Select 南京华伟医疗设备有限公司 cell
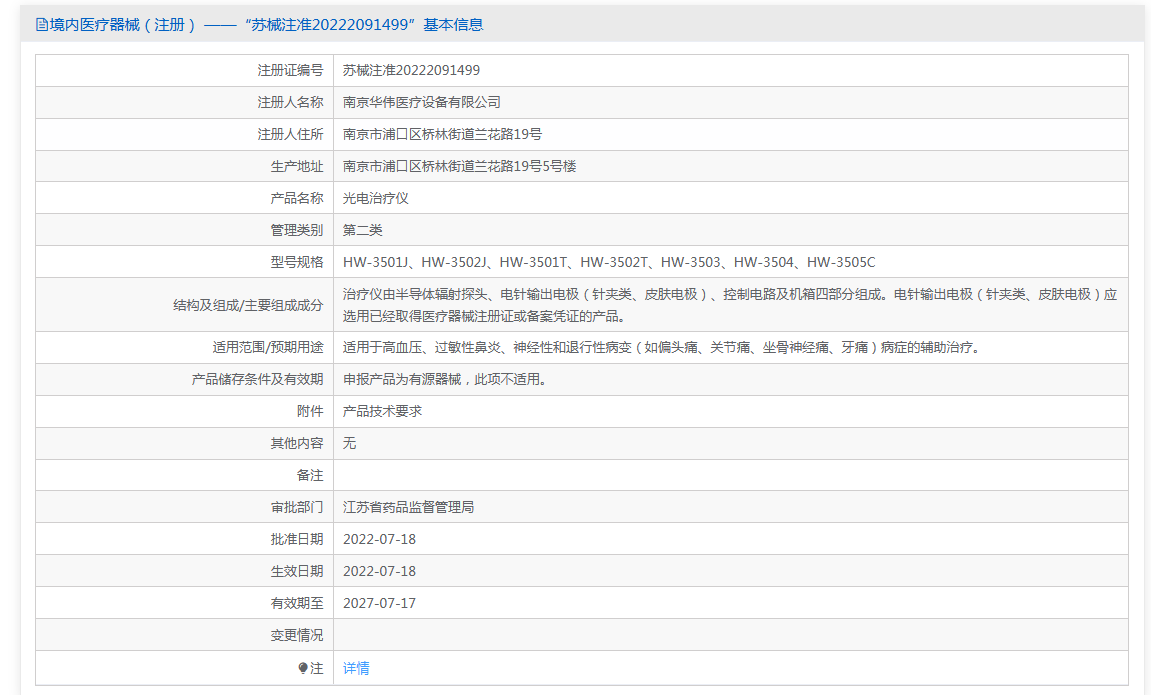This screenshot has width=1151, height=695. tap(422, 103)
